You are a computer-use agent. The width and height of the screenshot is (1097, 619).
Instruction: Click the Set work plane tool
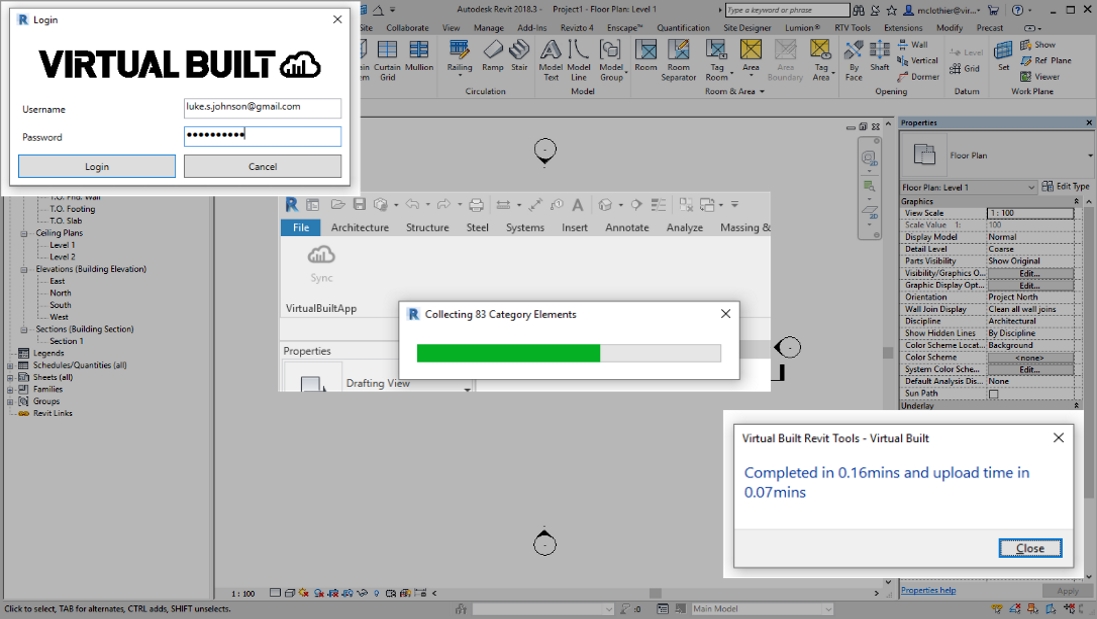pyautogui.click(x=1003, y=56)
